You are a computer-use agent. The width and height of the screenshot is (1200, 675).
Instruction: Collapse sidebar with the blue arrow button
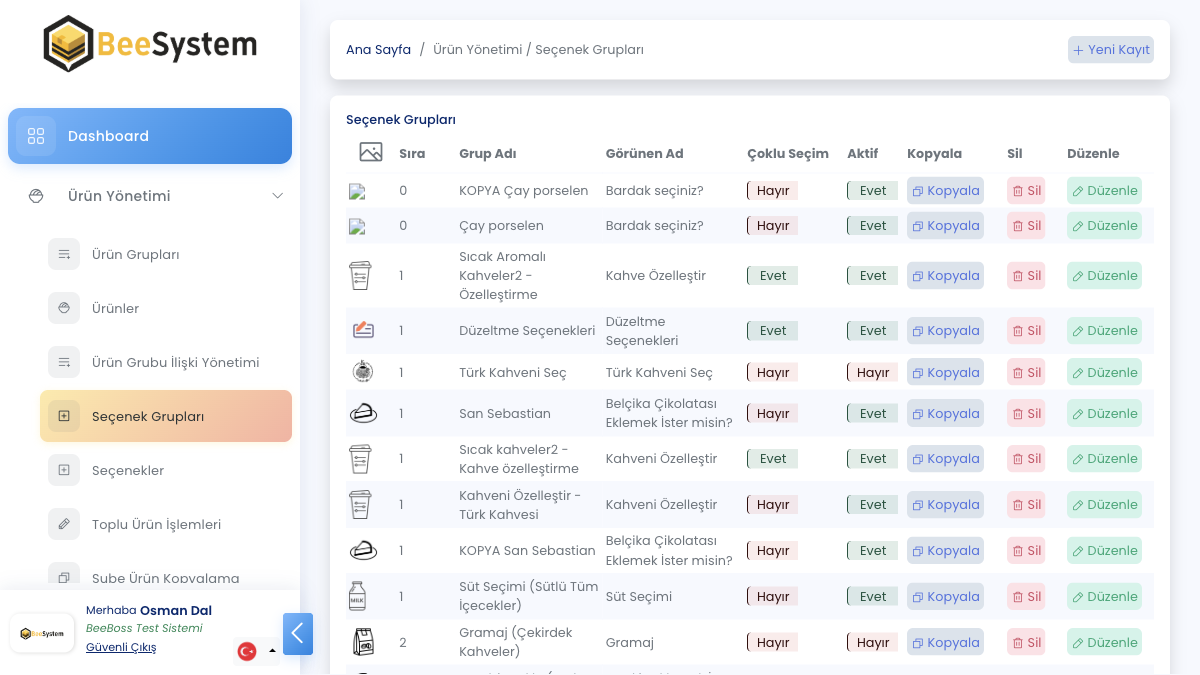click(x=298, y=633)
